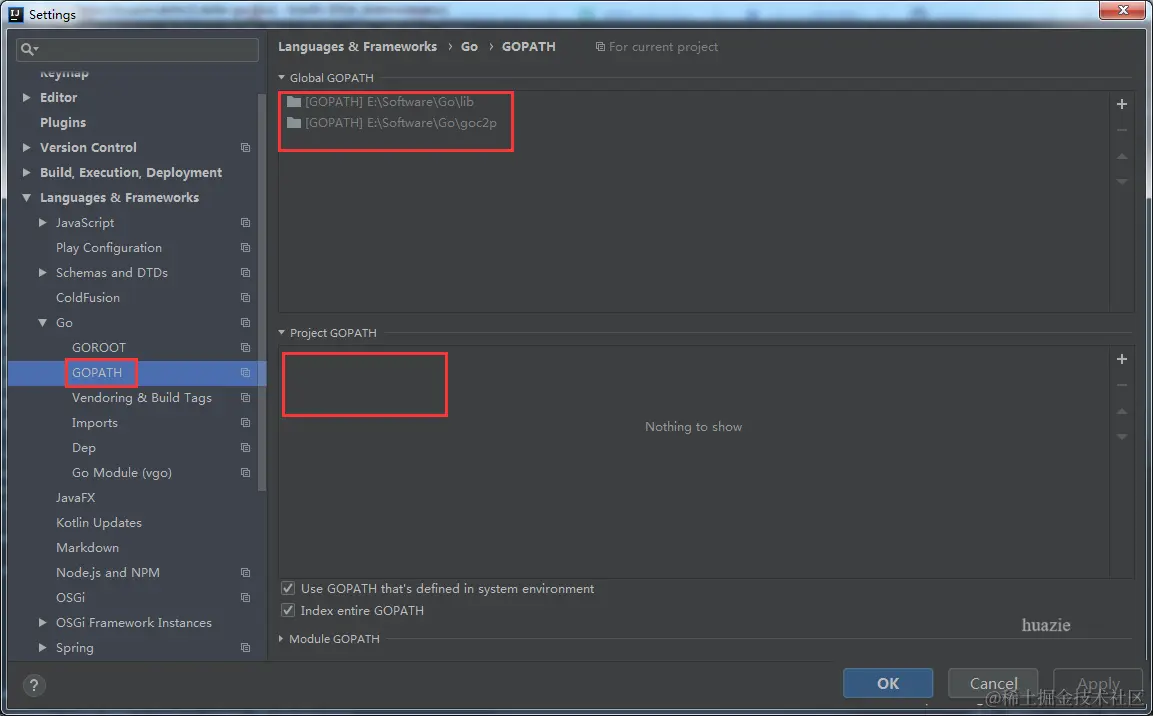Click the Apply button
1153x716 pixels.
click(x=1098, y=683)
